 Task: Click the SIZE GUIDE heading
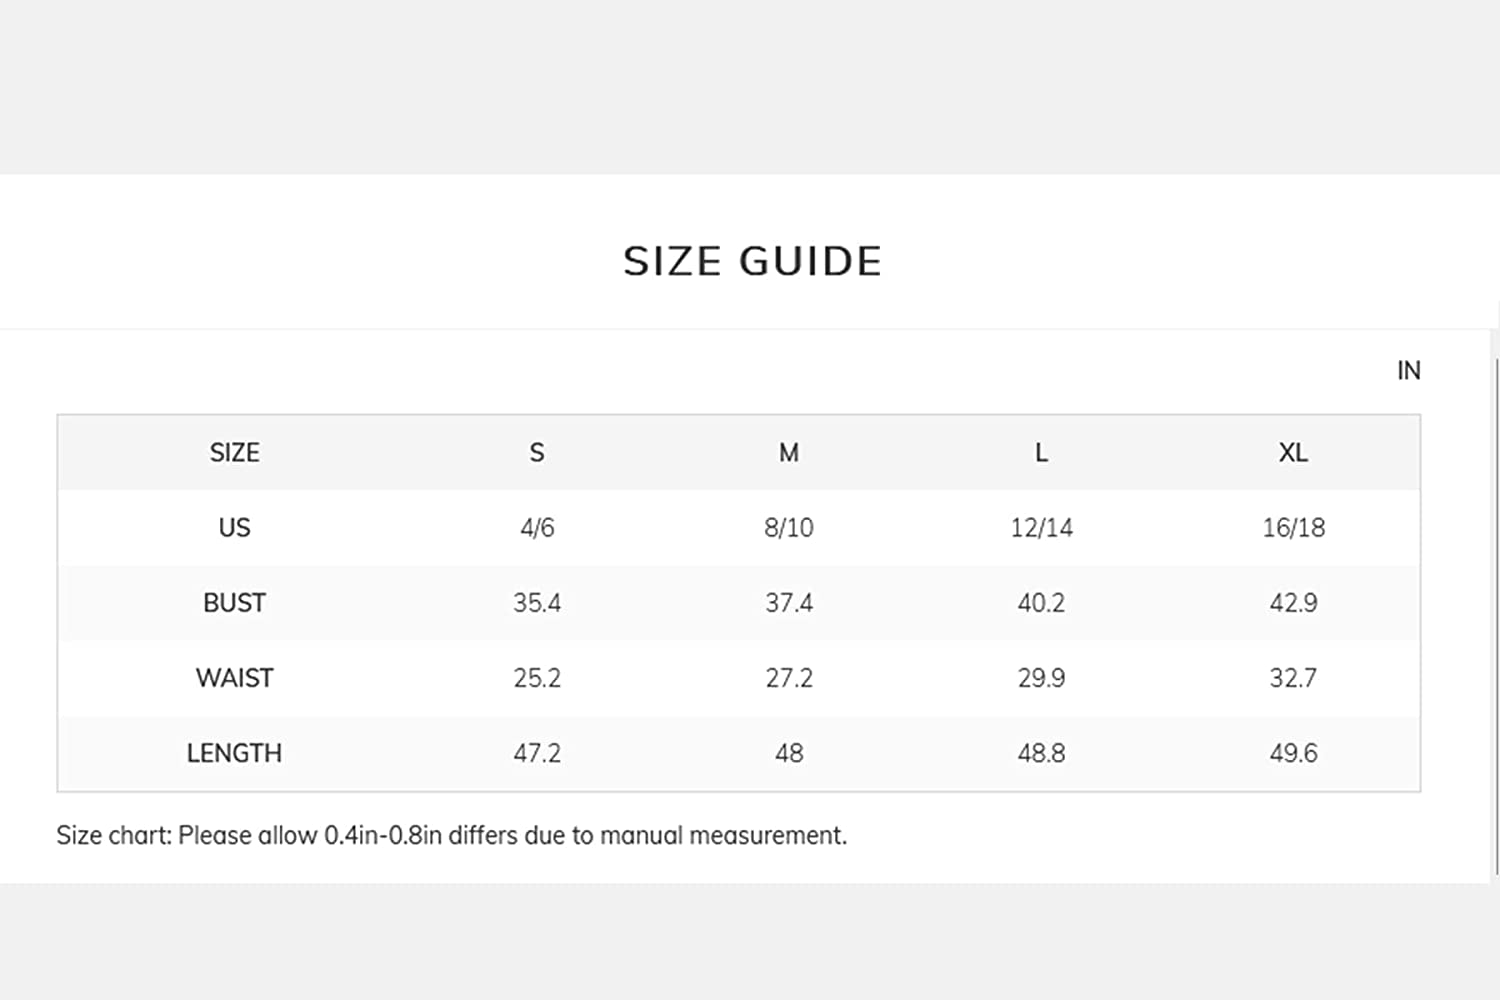tap(752, 262)
